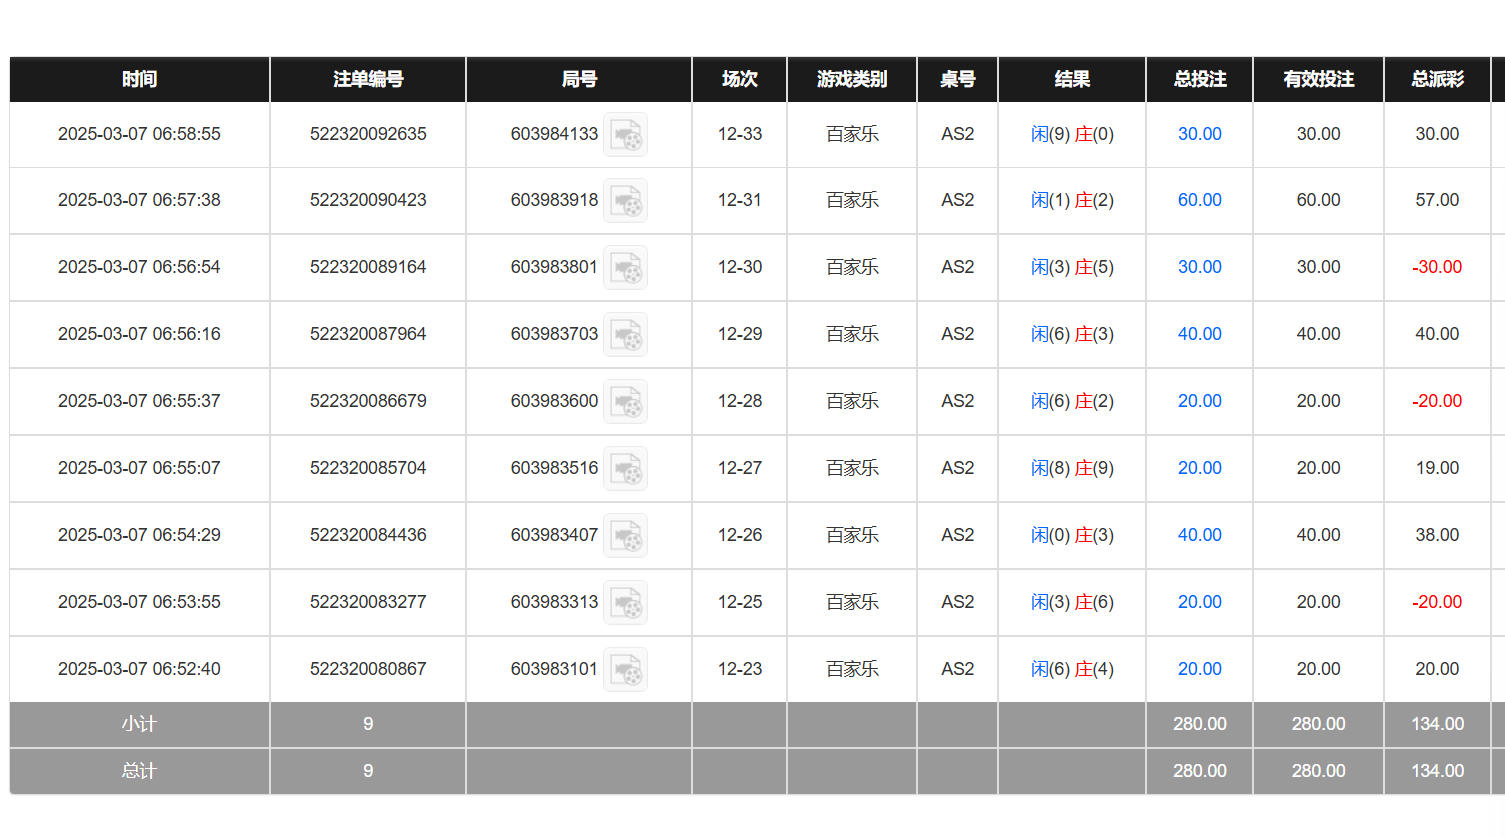Image resolution: width=1505 pixels, height=838 pixels.
Task: Open the 20.00 bet link for order 522320080867
Action: [1199, 669]
